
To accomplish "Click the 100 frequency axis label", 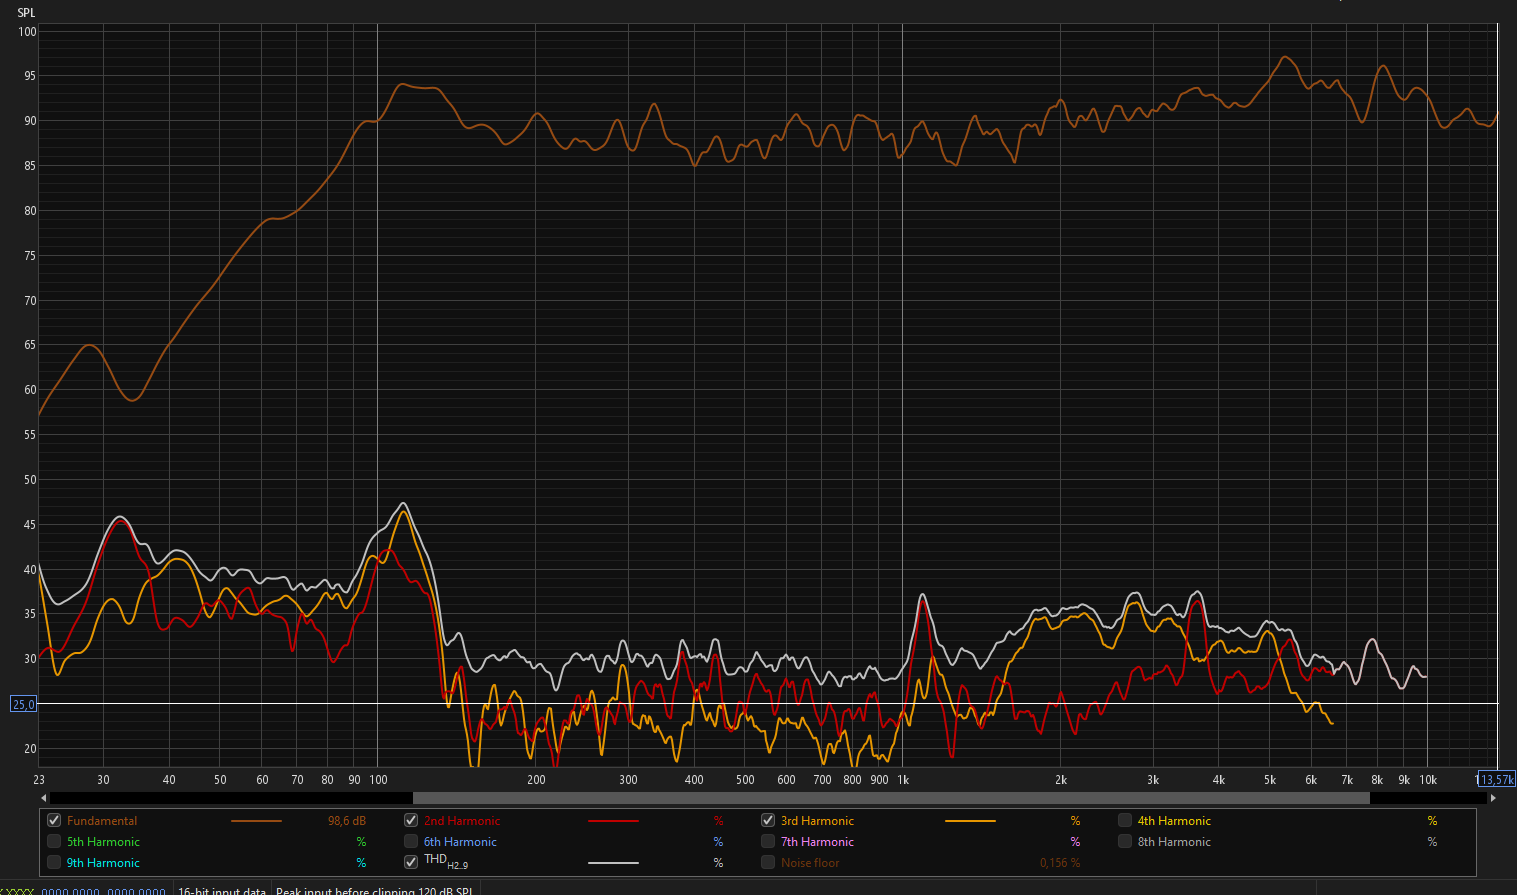I will coord(378,780).
